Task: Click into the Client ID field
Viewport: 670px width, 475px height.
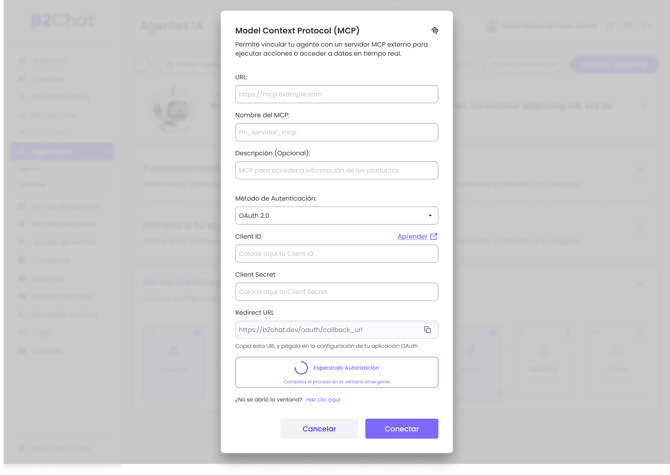Action: (x=336, y=254)
